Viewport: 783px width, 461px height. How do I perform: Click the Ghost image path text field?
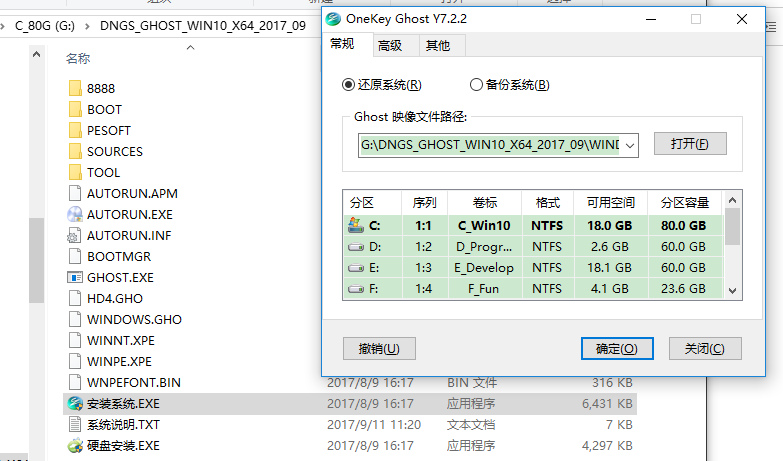click(490, 145)
